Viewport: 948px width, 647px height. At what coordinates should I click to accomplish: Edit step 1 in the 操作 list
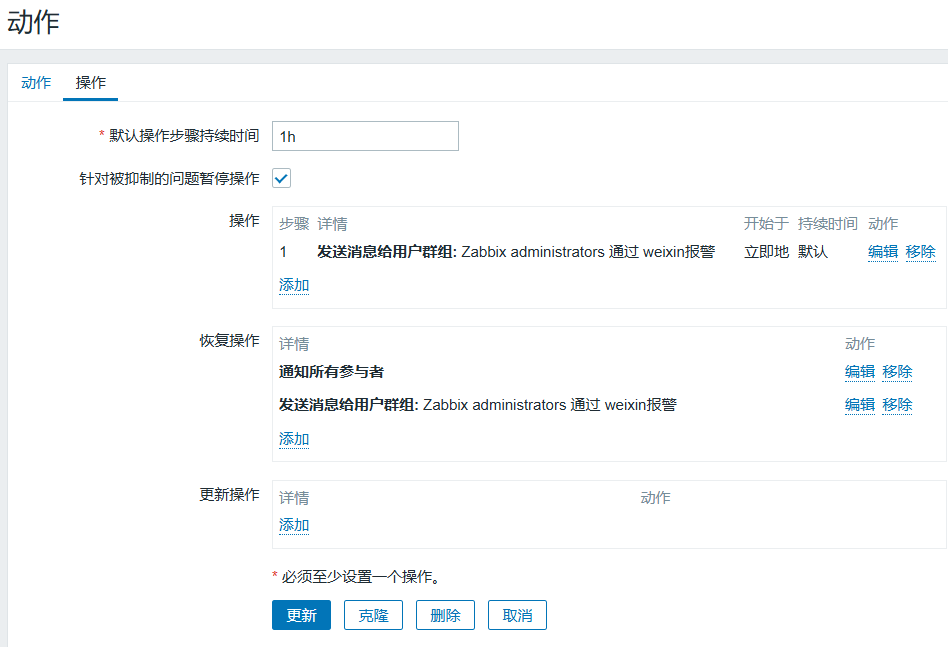coord(882,252)
